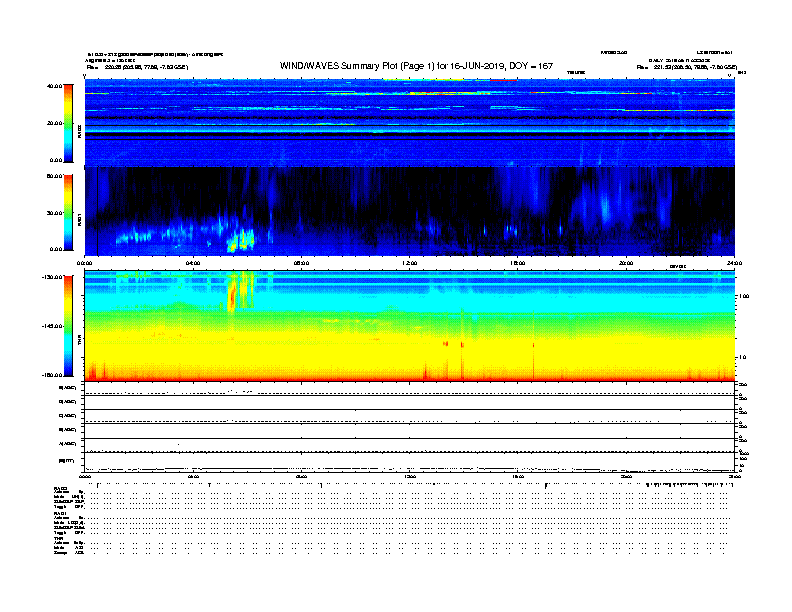Click the -160.00 tick on TNR color bar

53,375
